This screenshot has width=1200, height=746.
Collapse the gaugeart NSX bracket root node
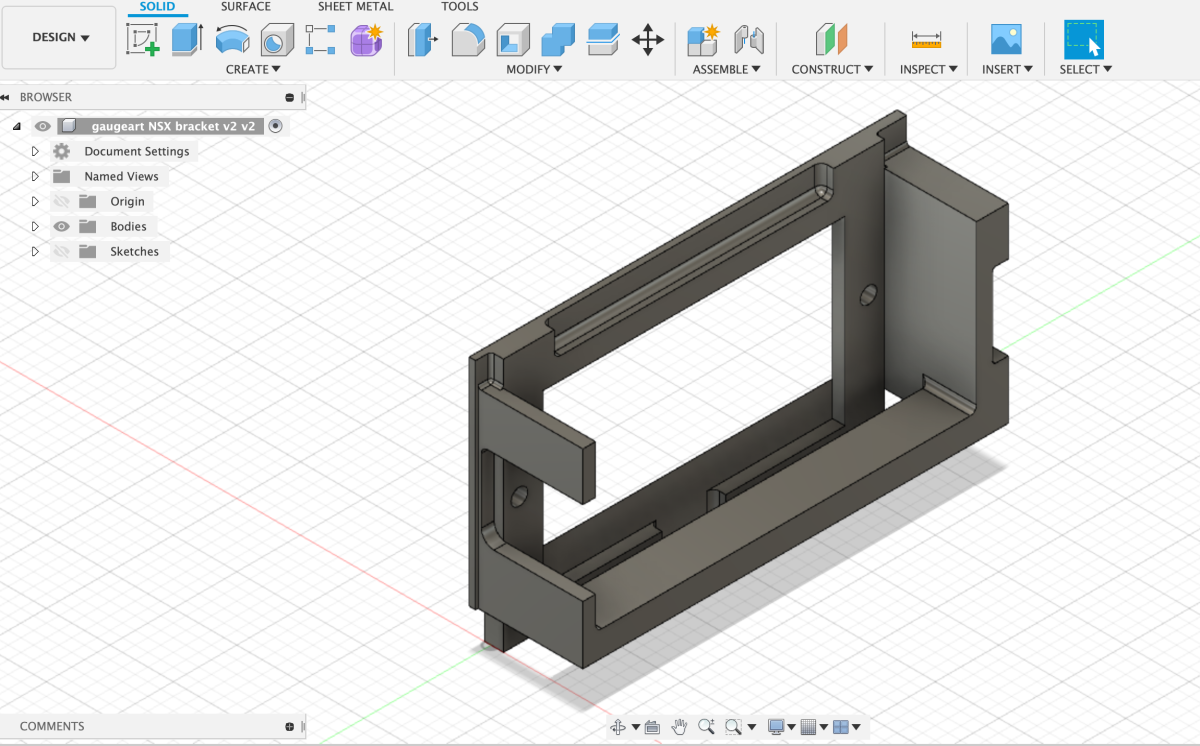[16, 126]
